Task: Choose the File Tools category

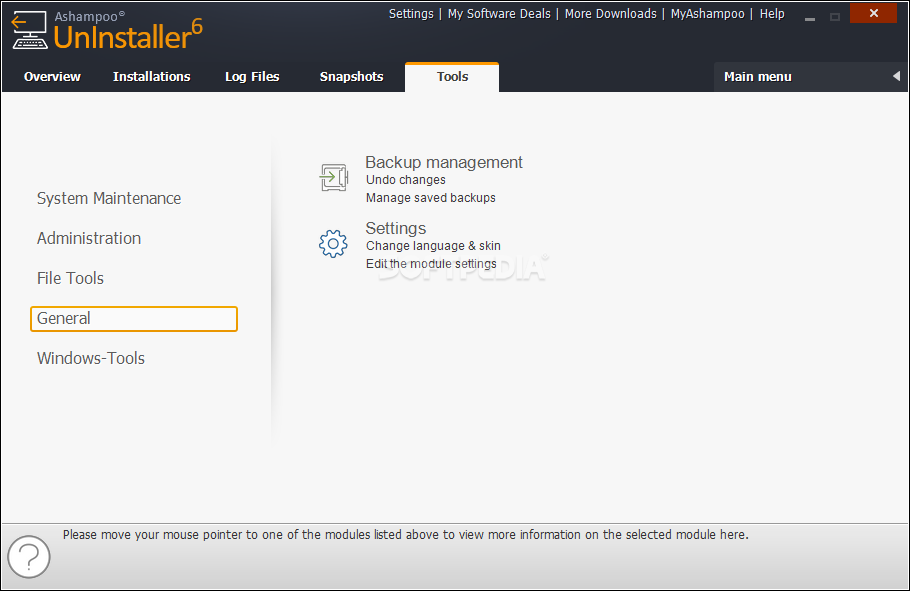Action: (x=70, y=279)
